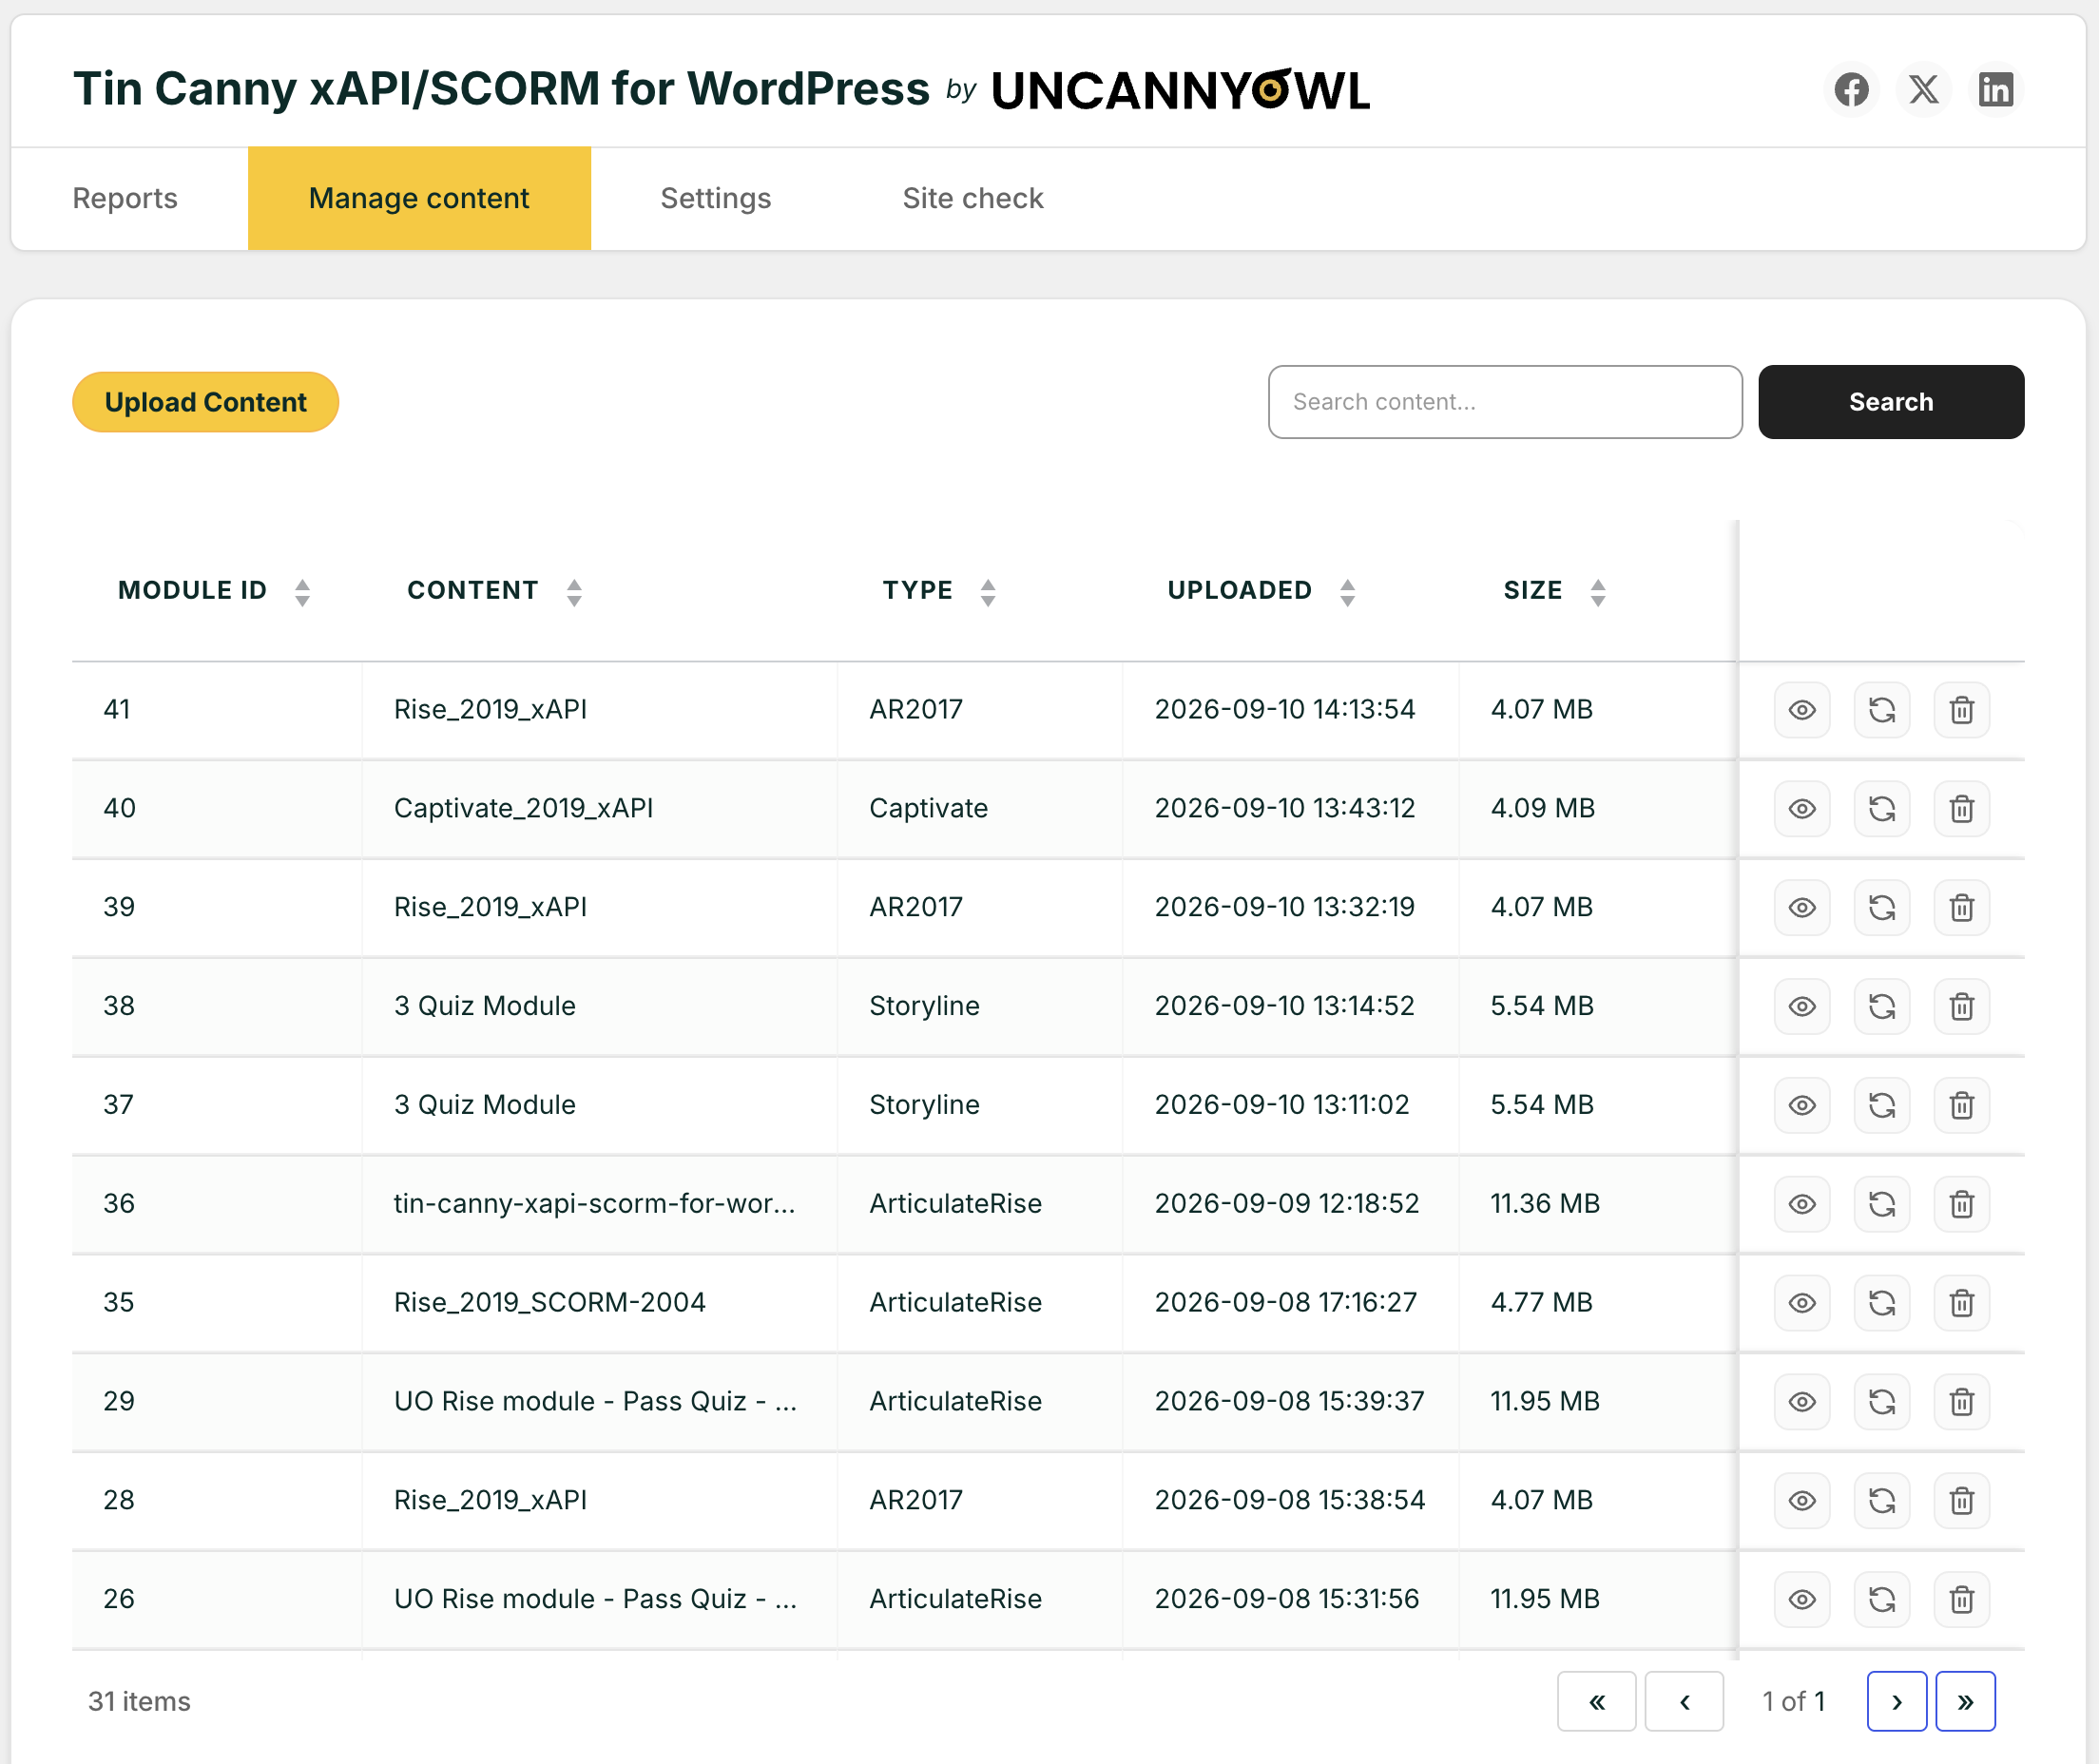The width and height of the screenshot is (2099, 1764).
Task: Delete module 39 with the trash icon
Action: (x=1962, y=908)
